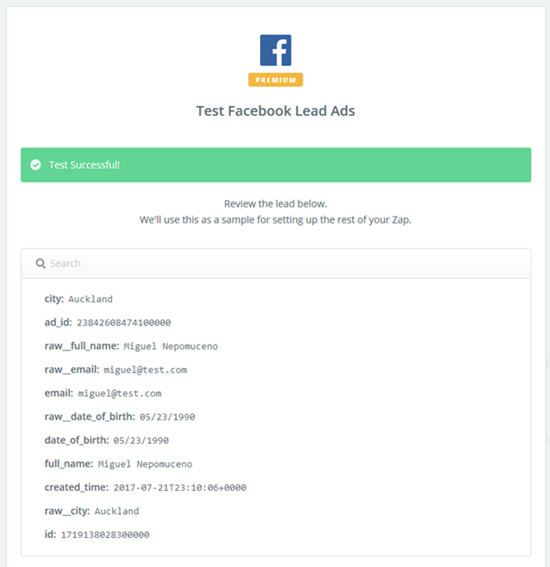Select the created_time timestamp value
This screenshot has width=550, height=567.
coord(180,488)
